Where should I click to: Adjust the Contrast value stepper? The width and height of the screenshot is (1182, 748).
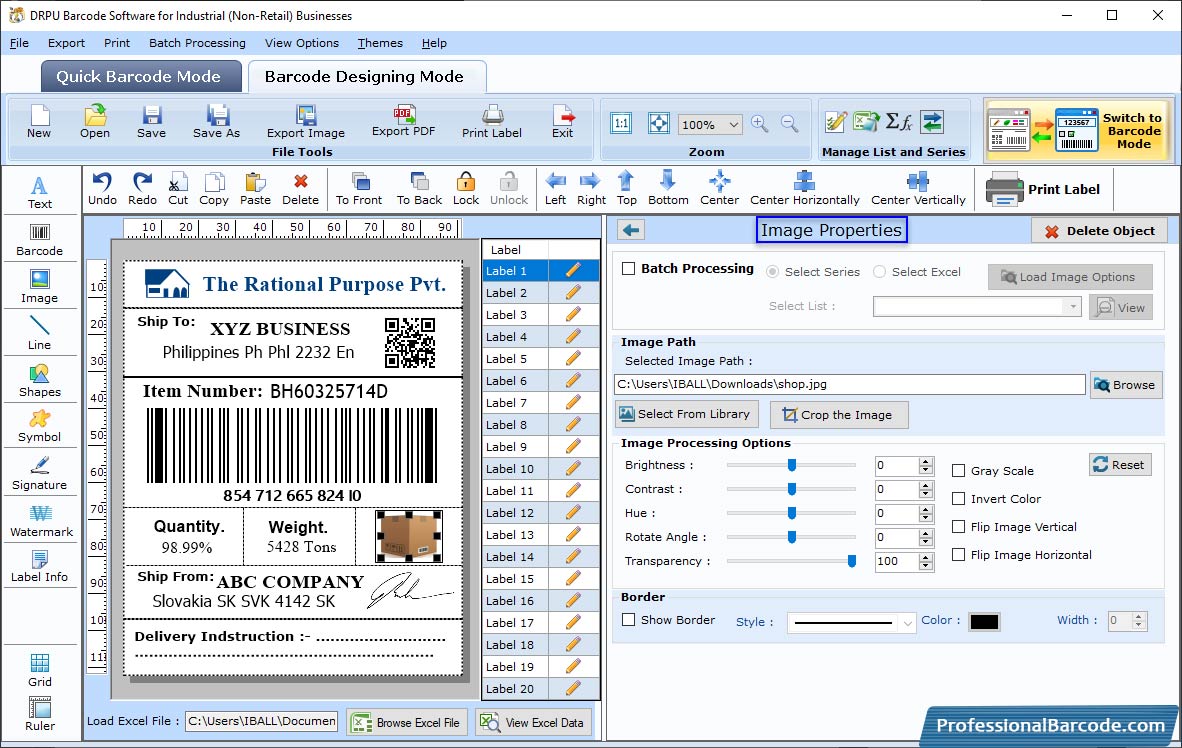(926, 489)
